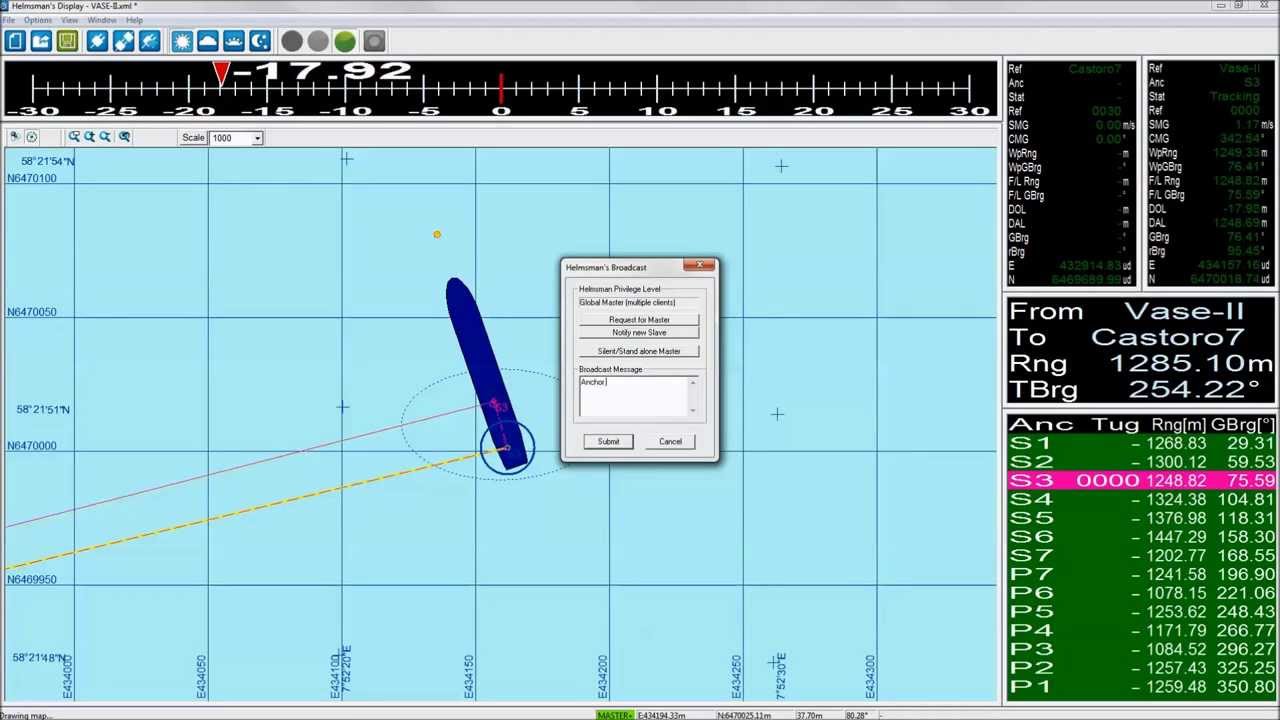Click Notify new Slave button
Screen dimensions: 1280x720
tap(639, 333)
